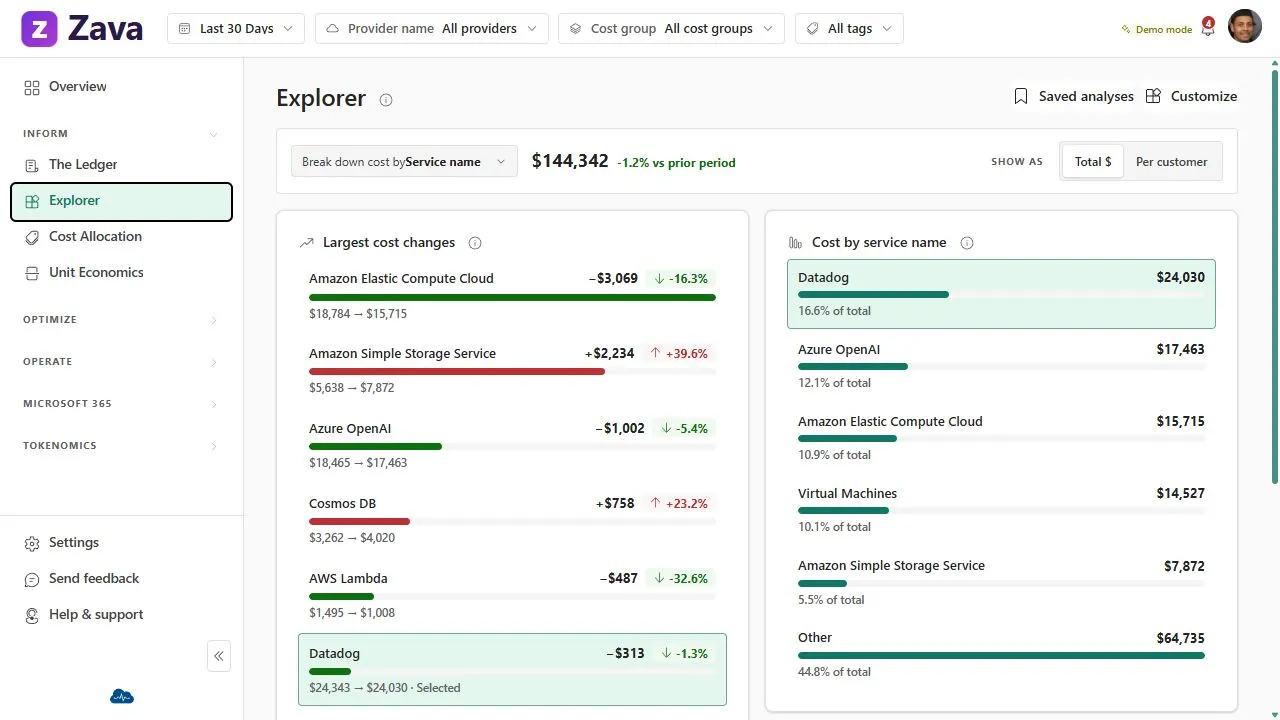Expand the TOKENOMICS sidebar section
Viewport: 1280px width, 720px height.
[x=121, y=446]
